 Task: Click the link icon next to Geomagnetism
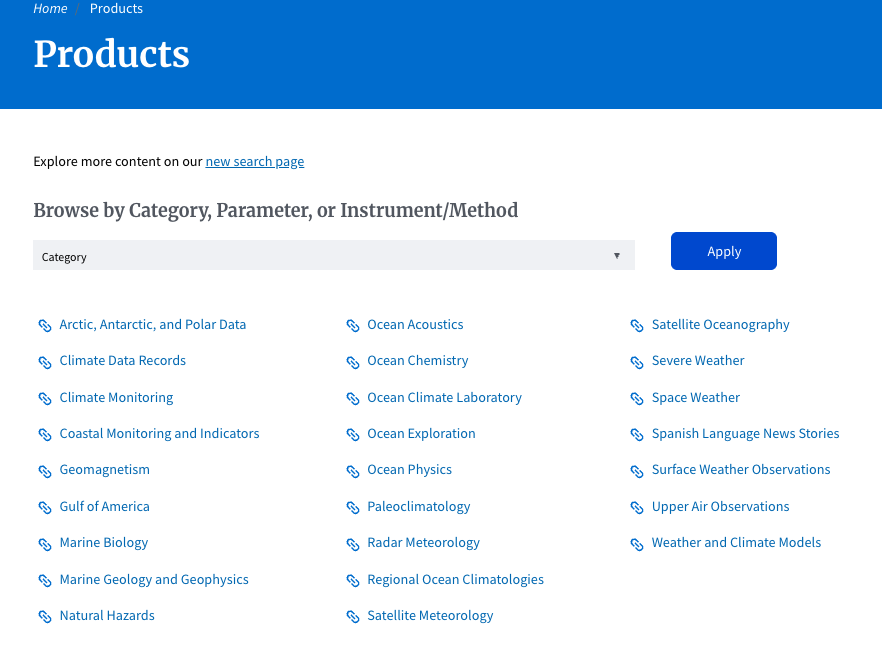(x=45, y=471)
